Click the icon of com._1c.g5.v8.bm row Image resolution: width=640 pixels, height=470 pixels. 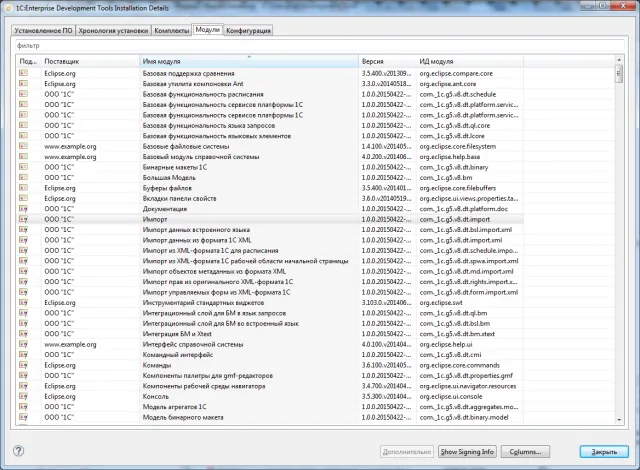click(23, 177)
